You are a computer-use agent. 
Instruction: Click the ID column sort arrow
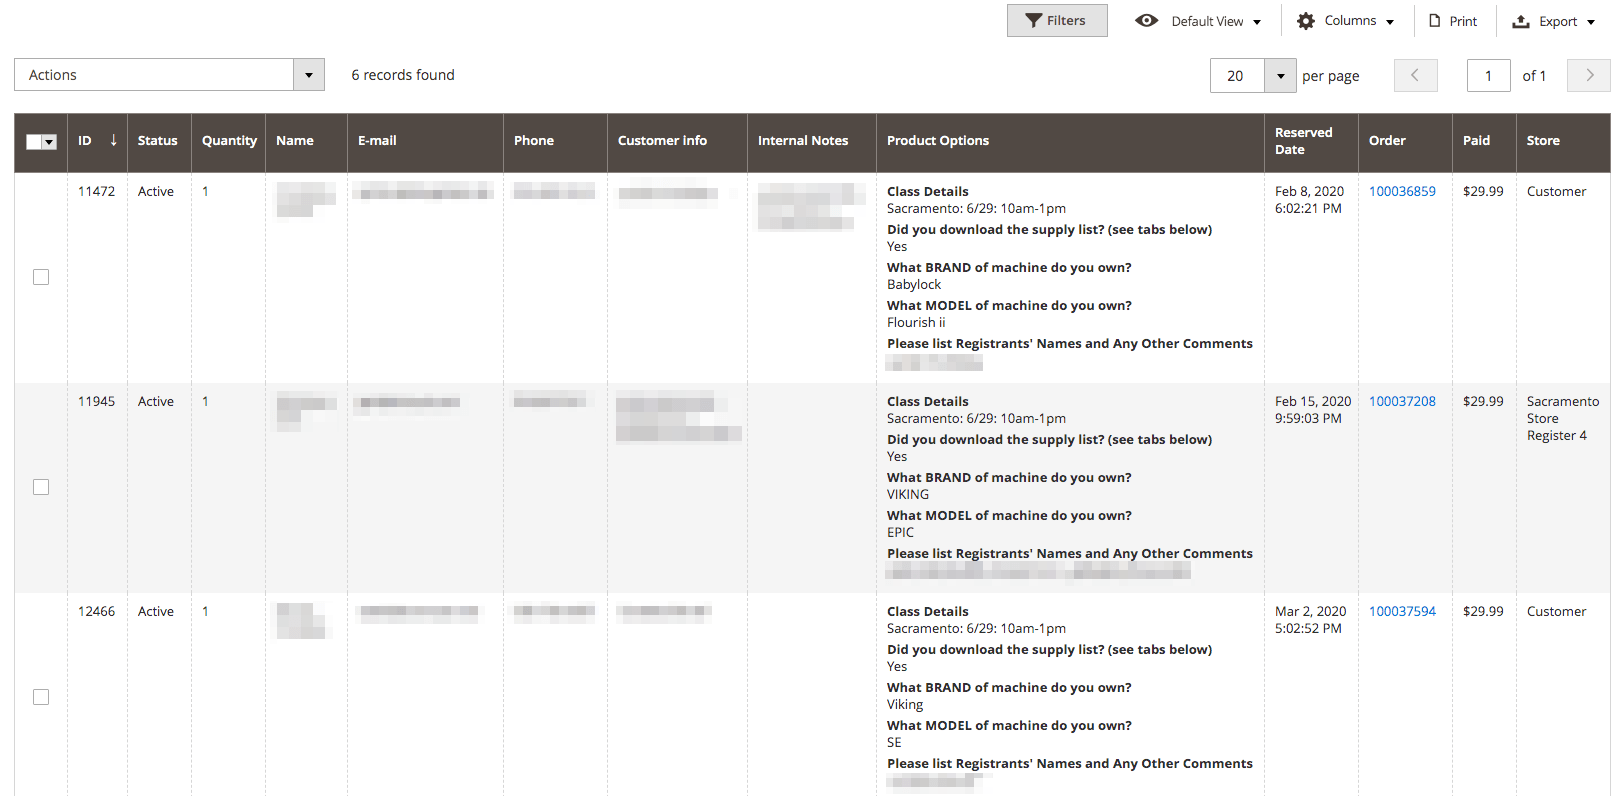click(113, 140)
